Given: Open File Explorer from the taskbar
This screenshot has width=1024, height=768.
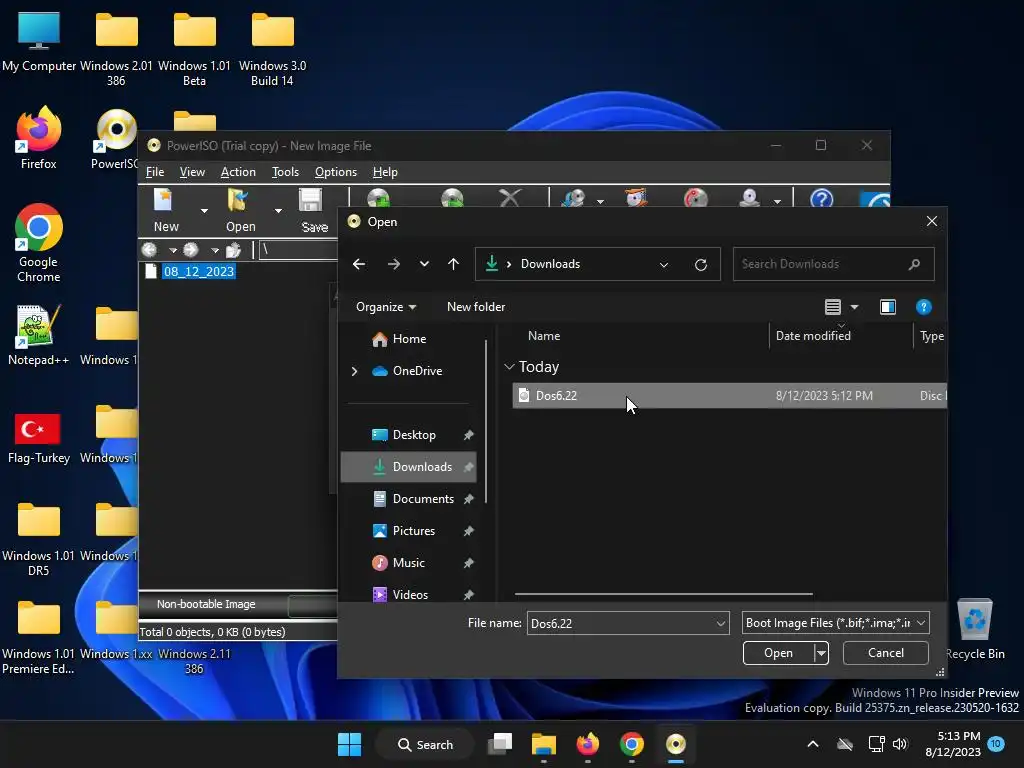Looking at the screenshot, I should (x=543, y=744).
